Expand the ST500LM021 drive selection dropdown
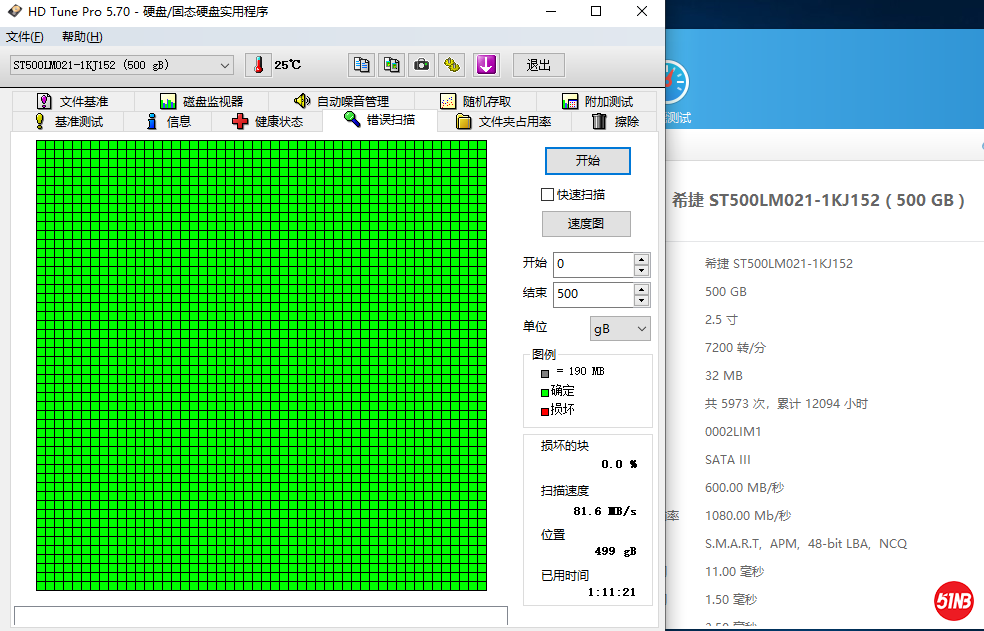 [x=225, y=65]
